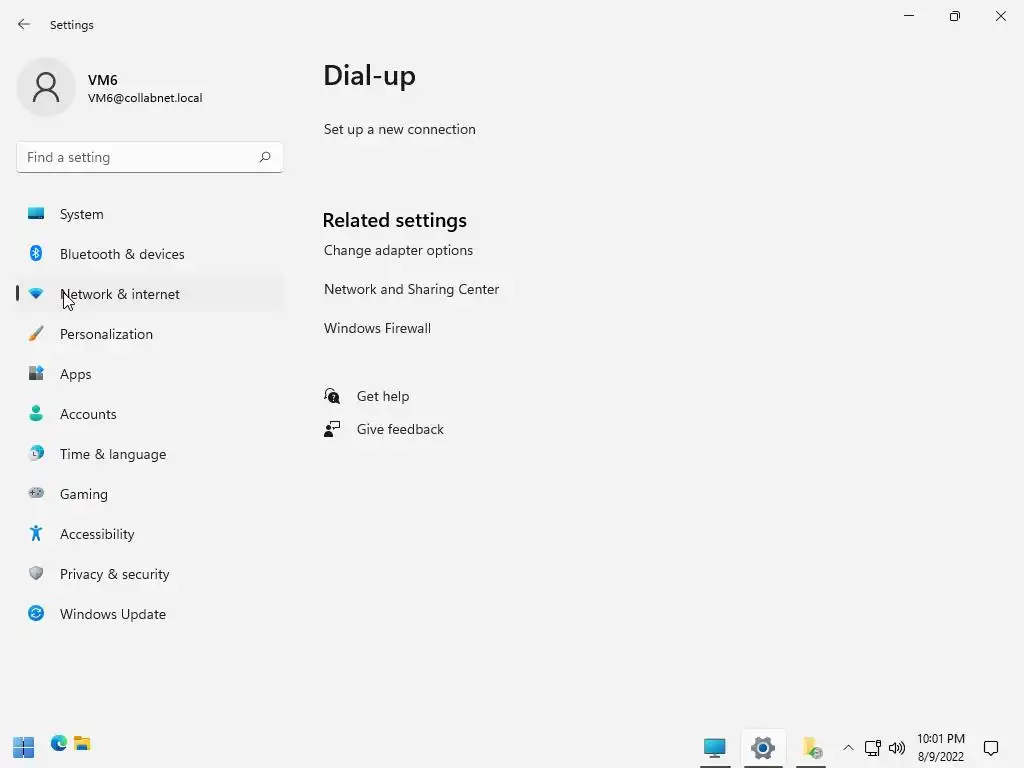Click the folder app taskbar icon

pos(811,748)
